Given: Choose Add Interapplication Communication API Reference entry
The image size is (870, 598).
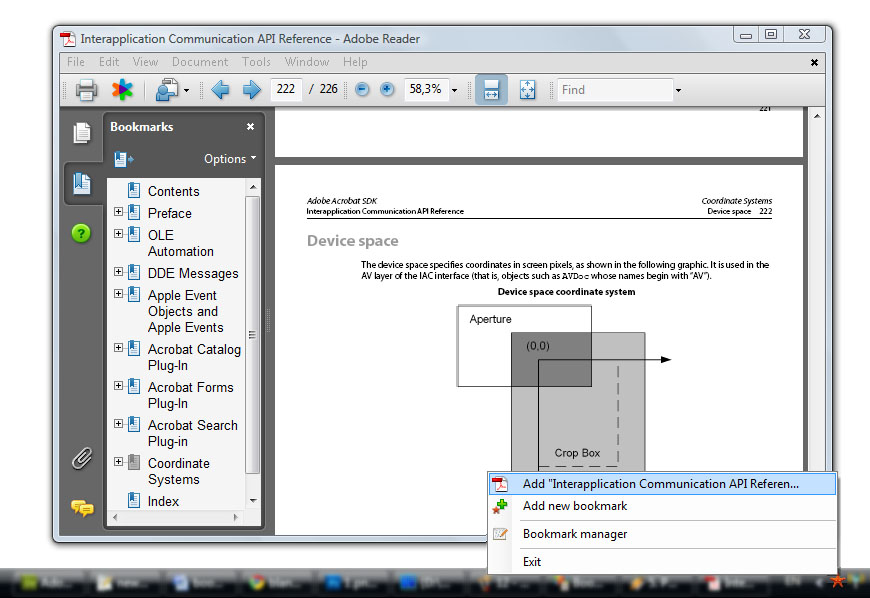Looking at the screenshot, I should [x=662, y=484].
